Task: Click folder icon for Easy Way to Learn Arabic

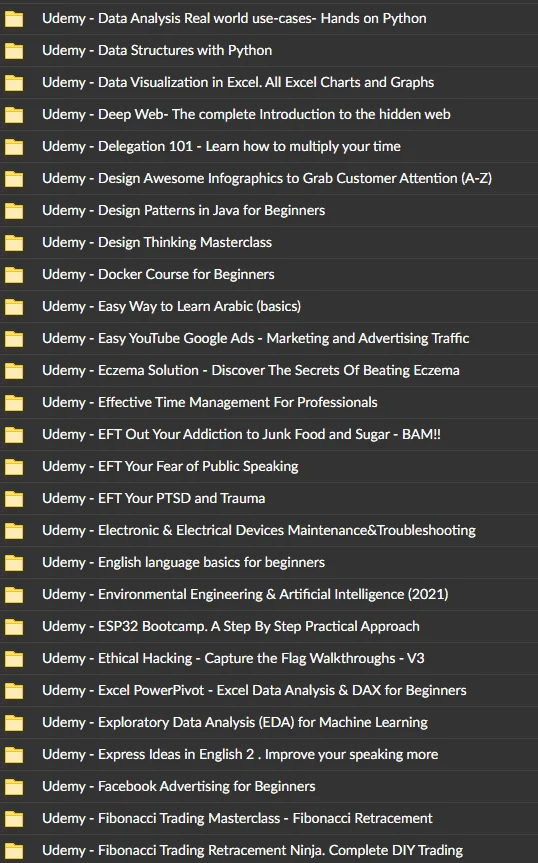Action: point(14,307)
